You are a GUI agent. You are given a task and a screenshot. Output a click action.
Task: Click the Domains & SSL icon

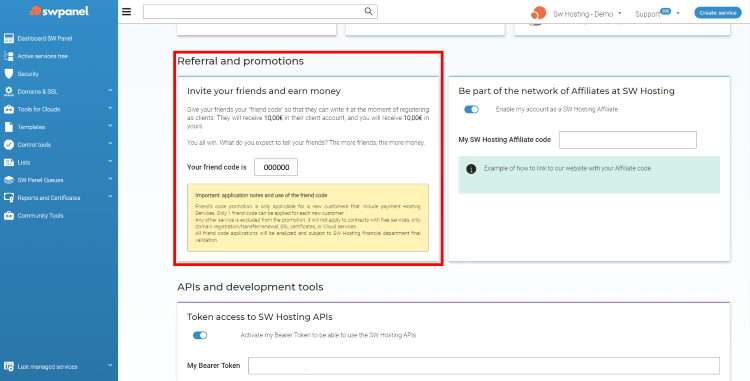[x=9, y=91]
